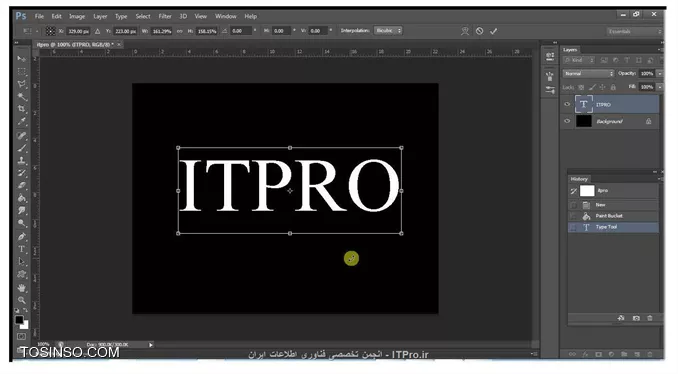Click the Background layer black thumbnail

(583, 121)
